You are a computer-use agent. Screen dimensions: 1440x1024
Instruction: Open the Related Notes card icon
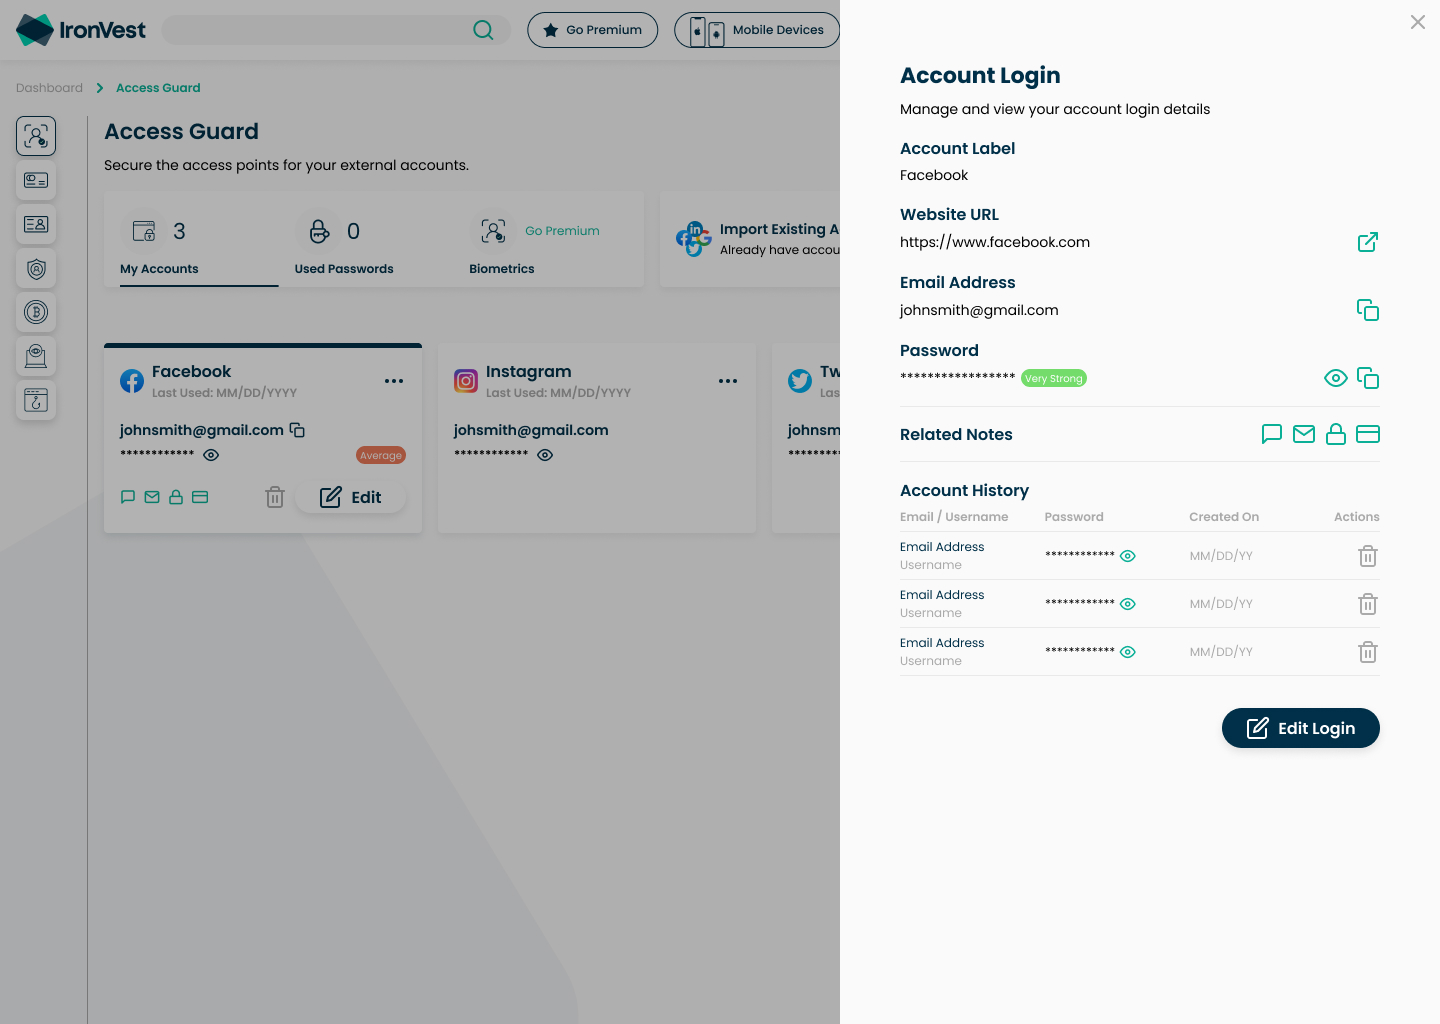(x=1368, y=434)
